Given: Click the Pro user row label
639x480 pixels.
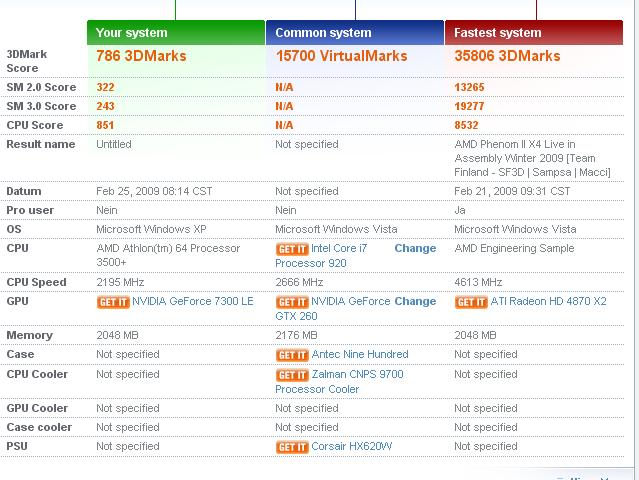Looking at the screenshot, I should 30,210.
